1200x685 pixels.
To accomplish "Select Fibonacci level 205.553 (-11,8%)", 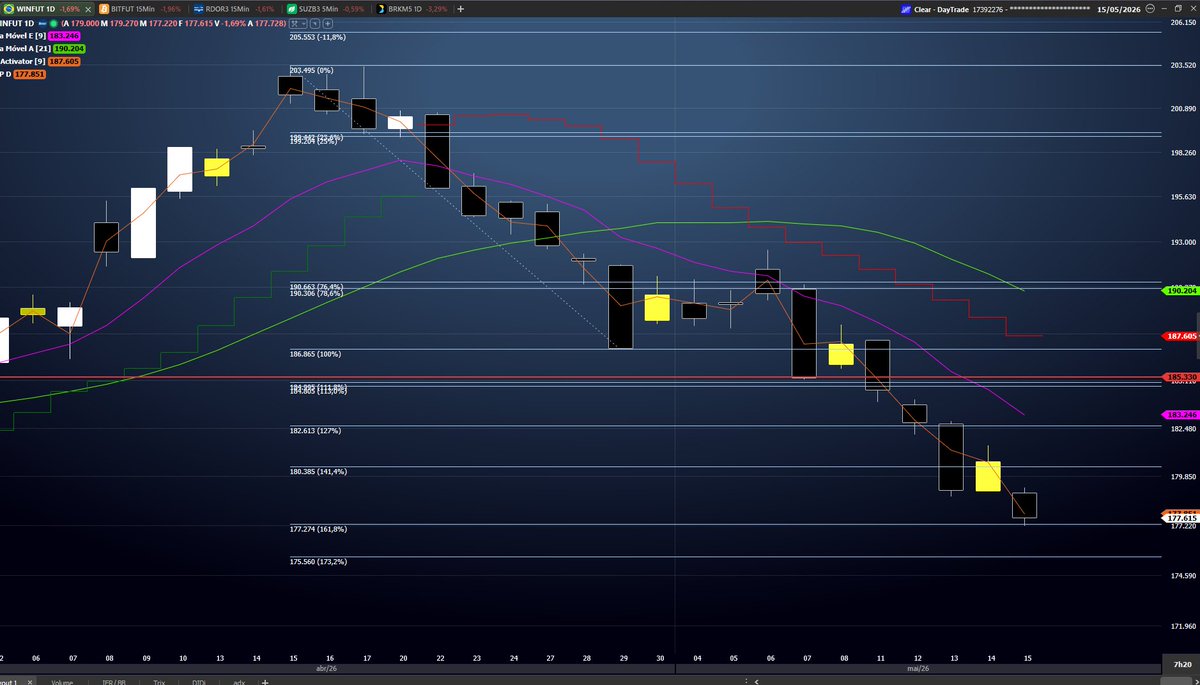I will (x=316, y=37).
